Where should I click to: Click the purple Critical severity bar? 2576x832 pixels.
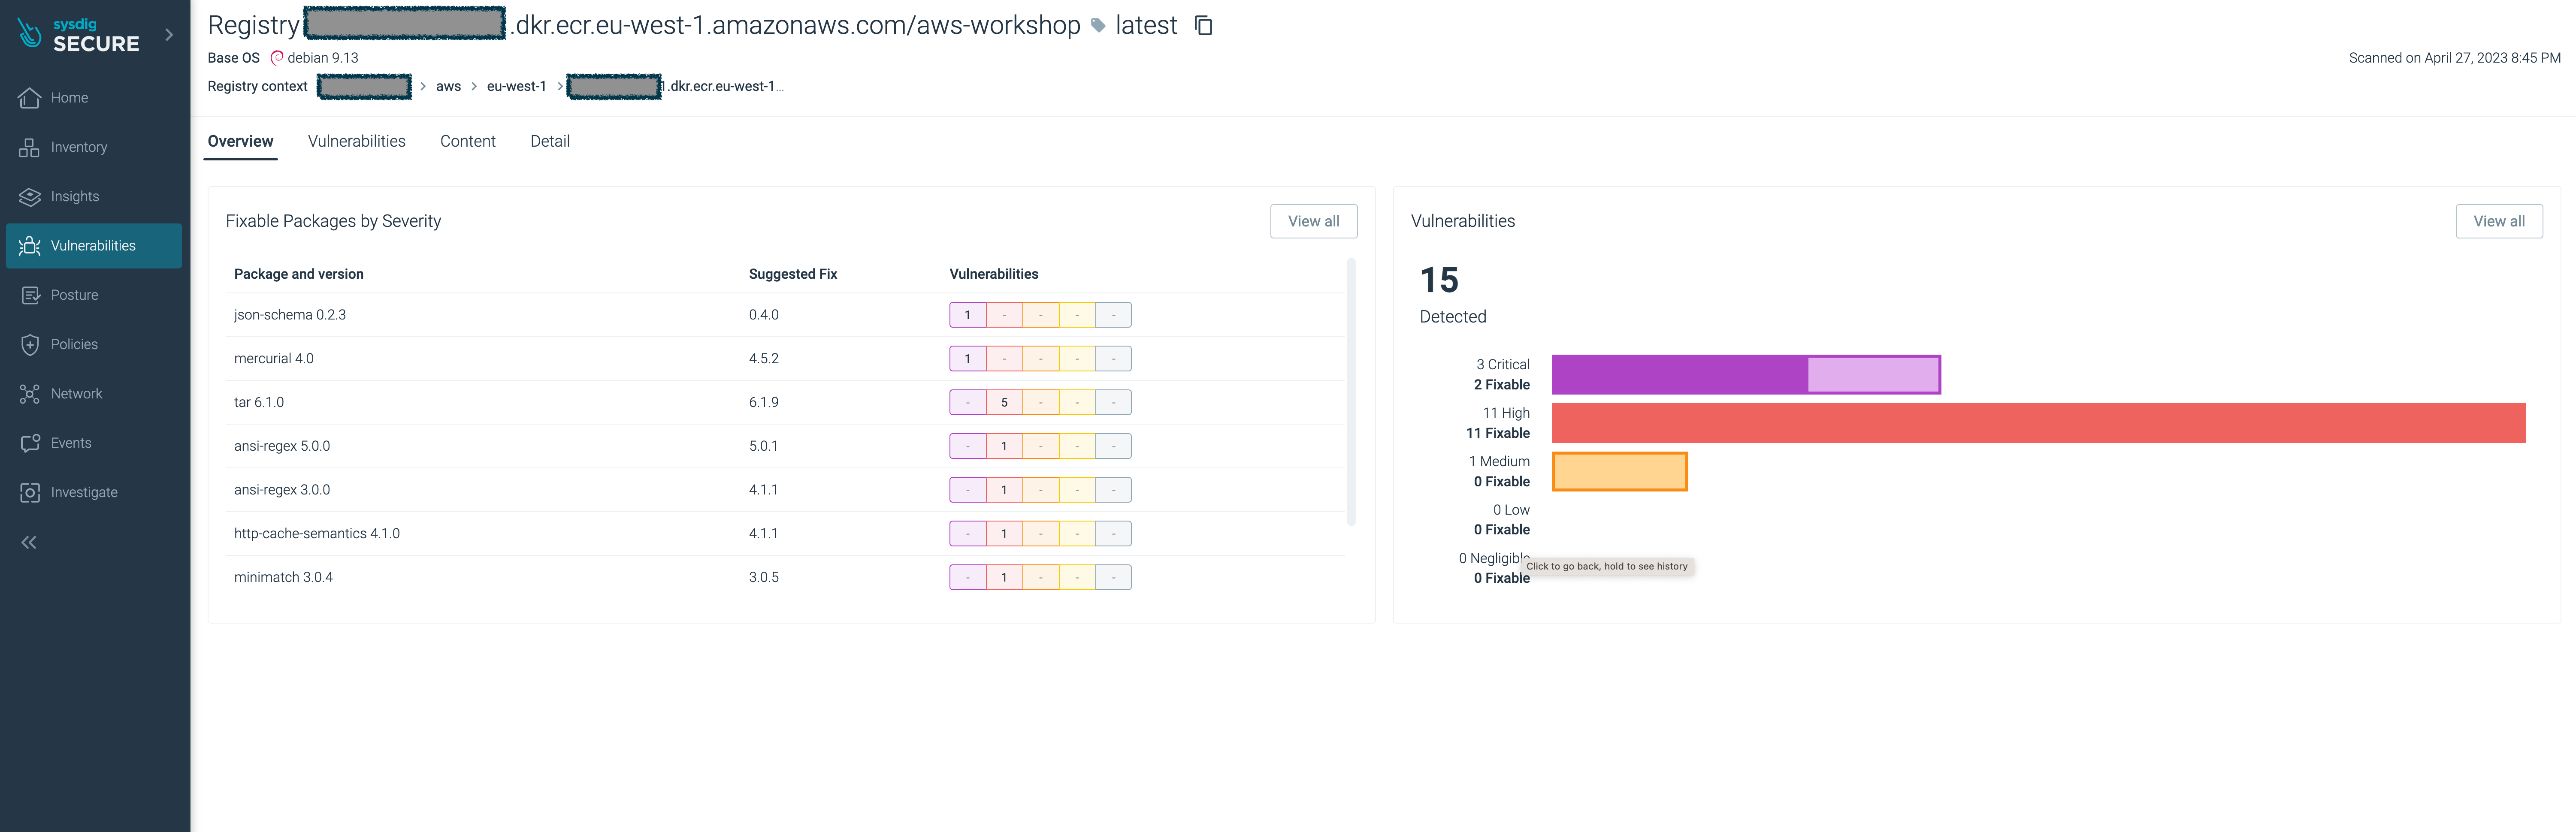(1745, 375)
